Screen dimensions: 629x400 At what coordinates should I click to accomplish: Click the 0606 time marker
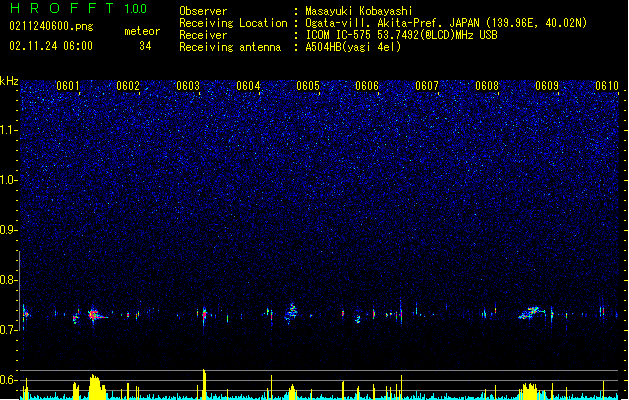coord(367,86)
